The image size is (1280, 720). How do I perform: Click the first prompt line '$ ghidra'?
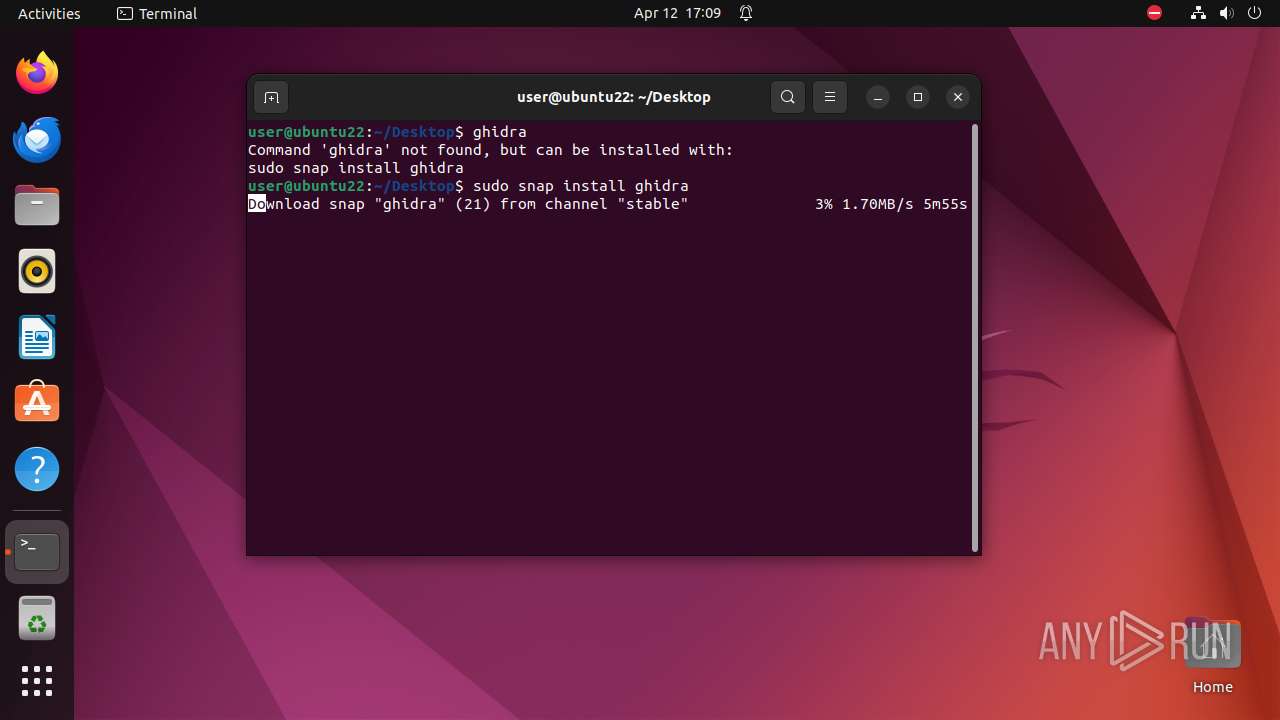[387, 132]
